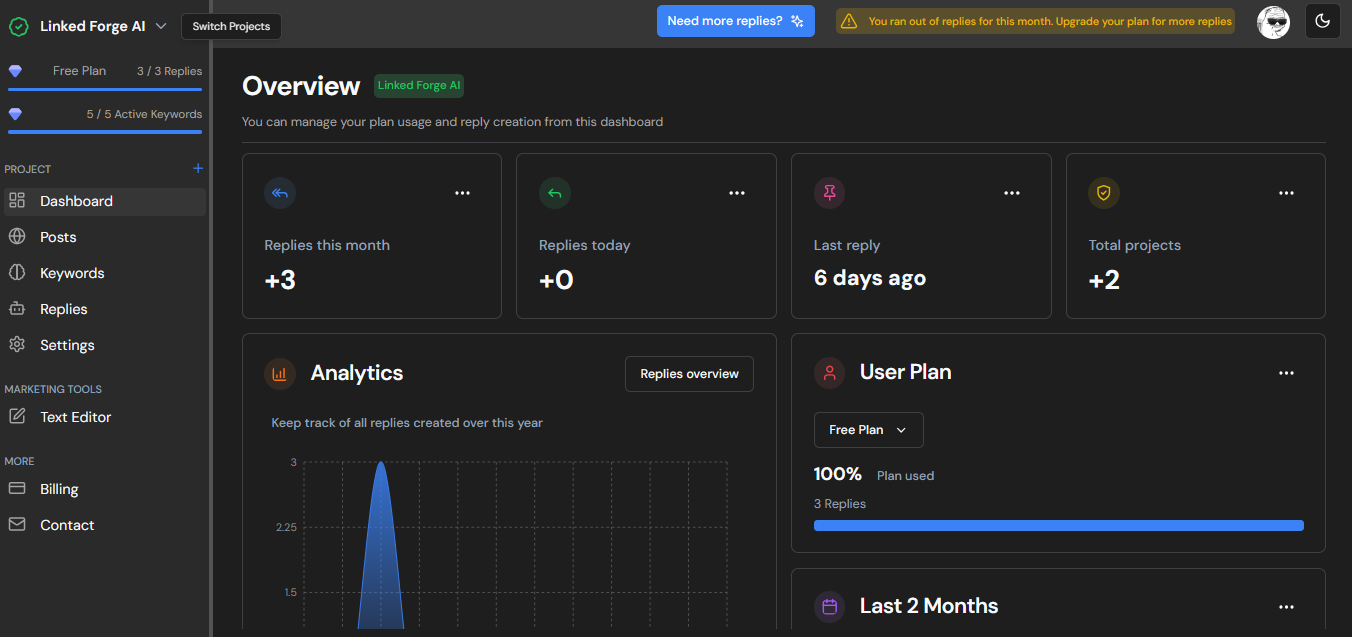This screenshot has height=637, width=1352.
Task: Click the Free Plan replies progress bar
Action: pos(105,89)
